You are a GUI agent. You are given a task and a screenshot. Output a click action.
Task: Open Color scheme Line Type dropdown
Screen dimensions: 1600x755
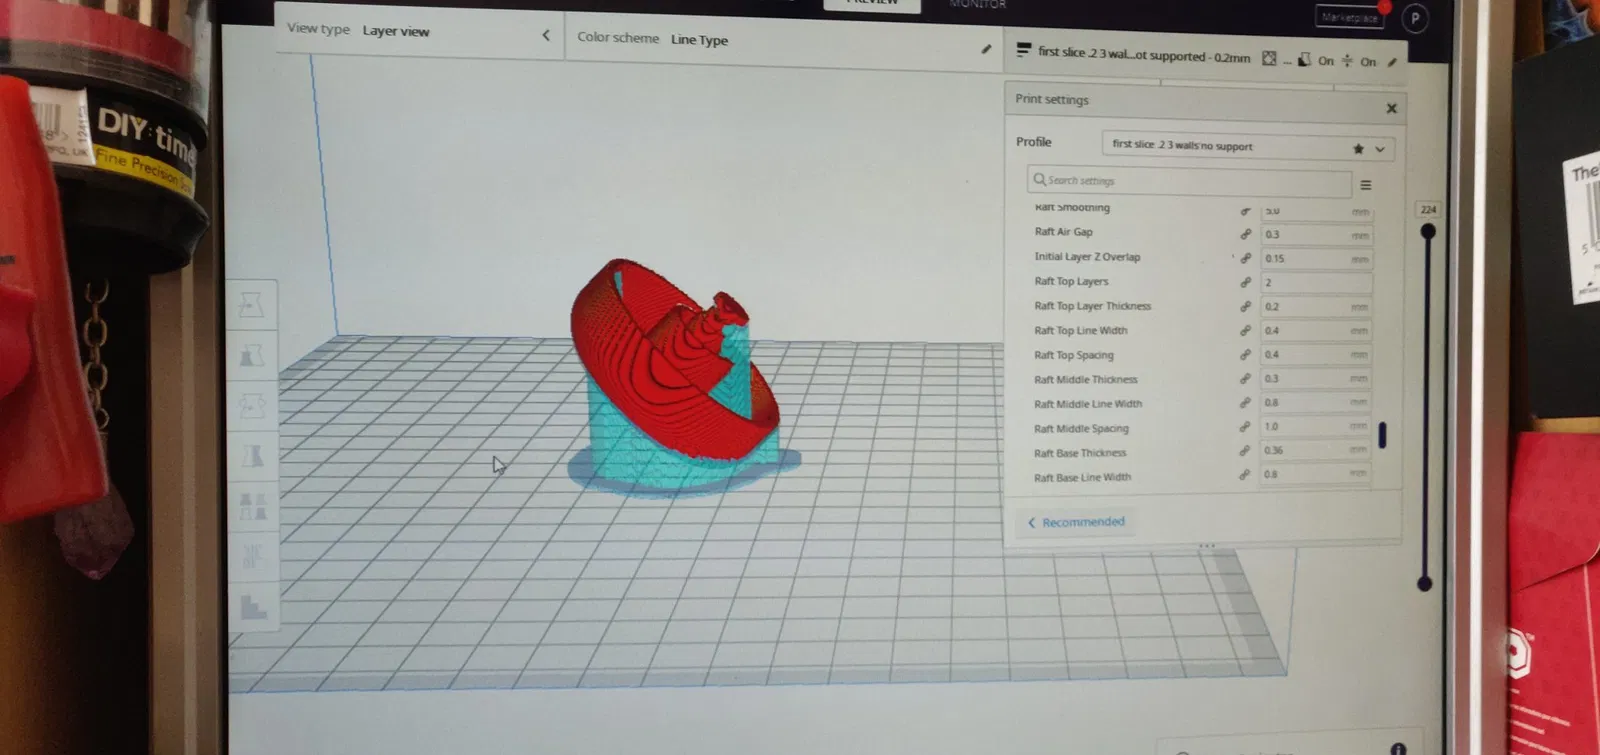point(784,42)
